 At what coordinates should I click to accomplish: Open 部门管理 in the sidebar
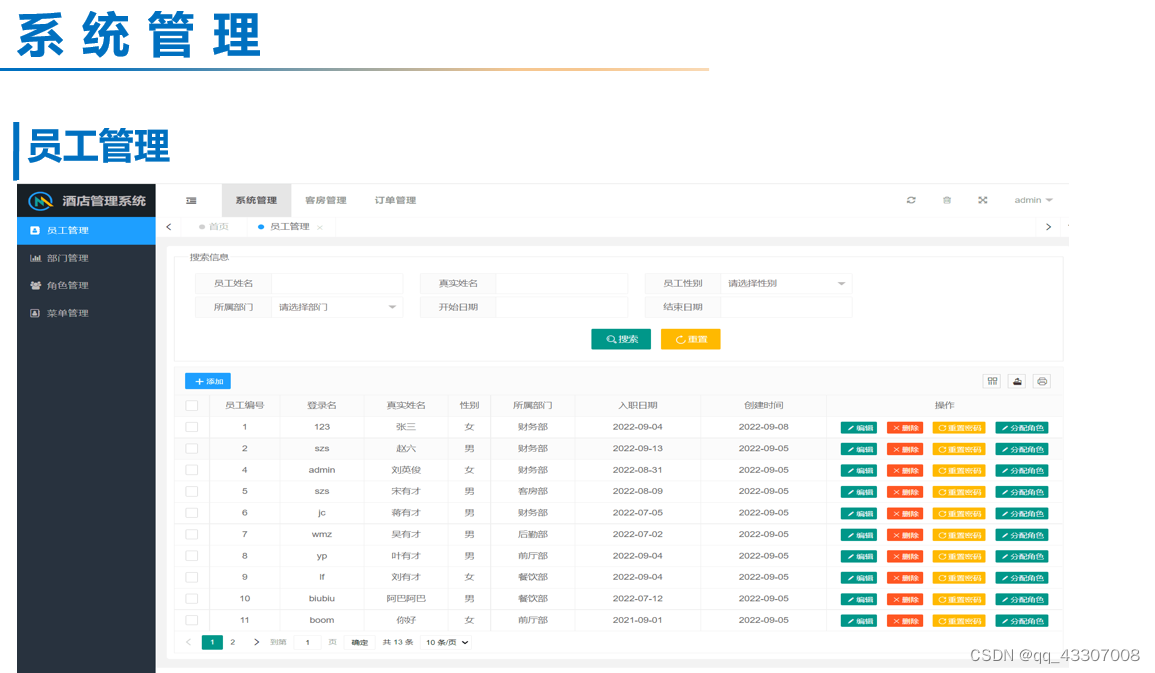tap(86, 258)
